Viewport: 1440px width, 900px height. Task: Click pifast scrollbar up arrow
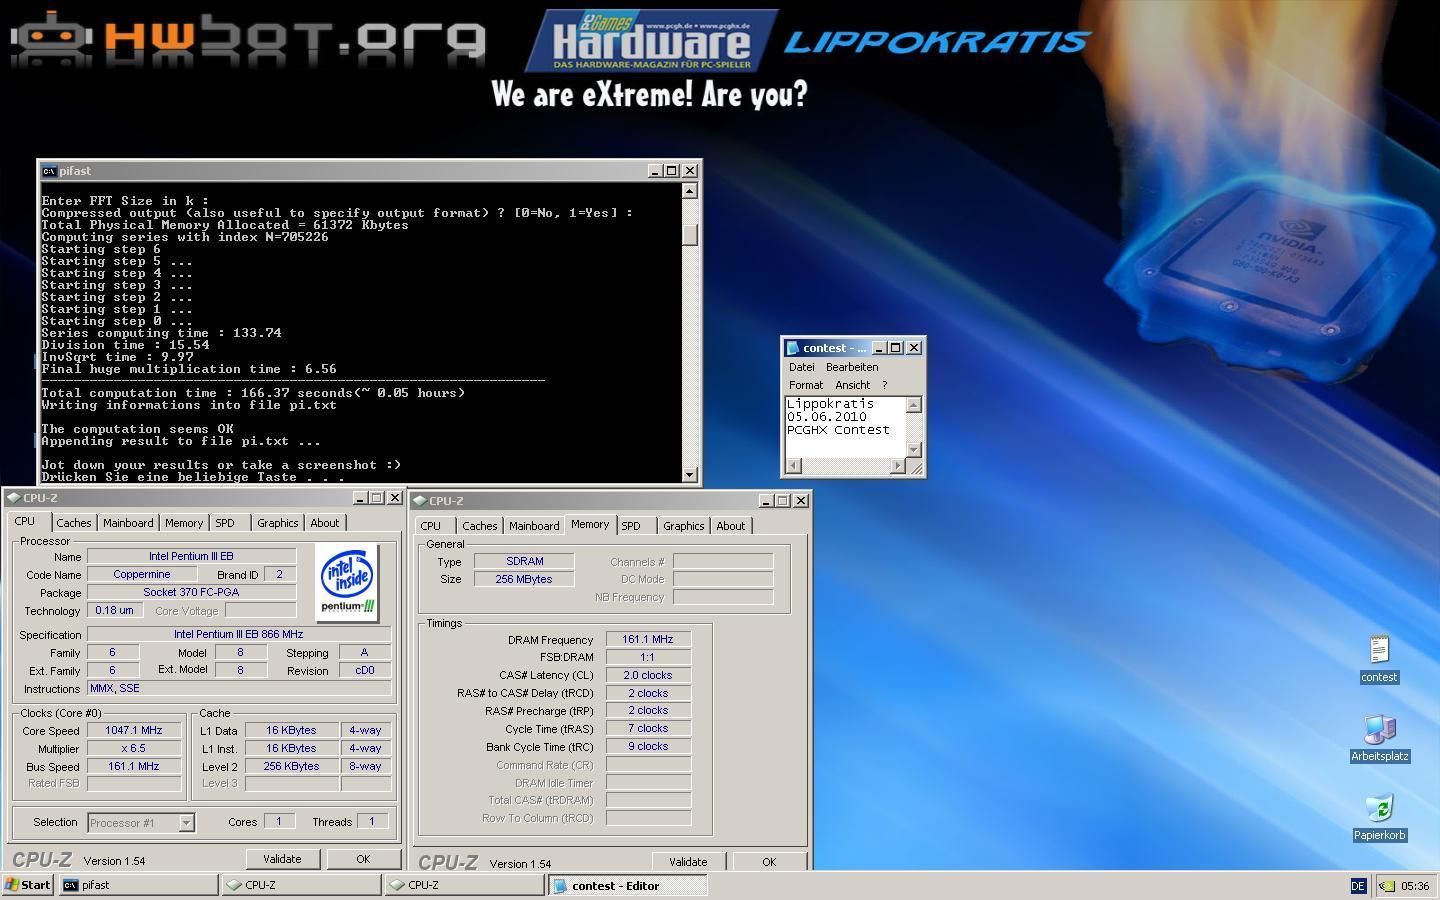pyautogui.click(x=690, y=191)
